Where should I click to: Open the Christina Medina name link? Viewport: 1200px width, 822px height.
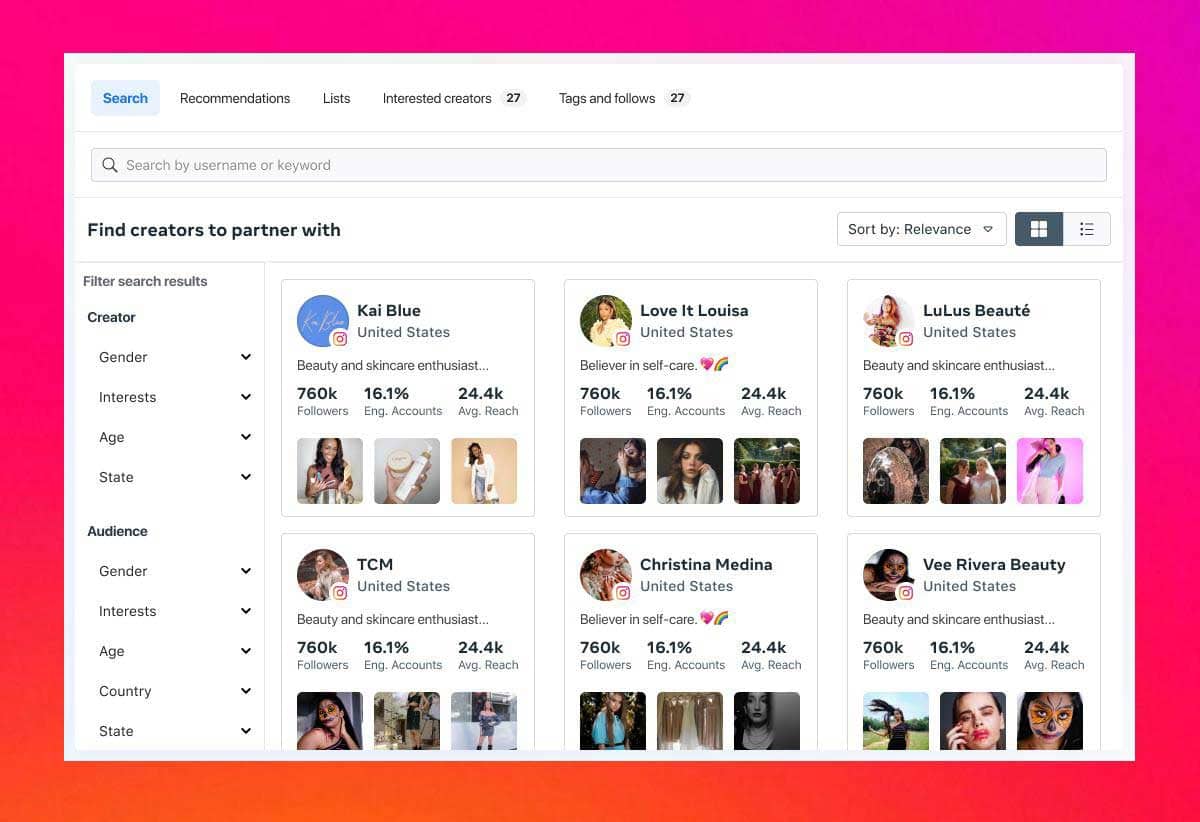706,564
